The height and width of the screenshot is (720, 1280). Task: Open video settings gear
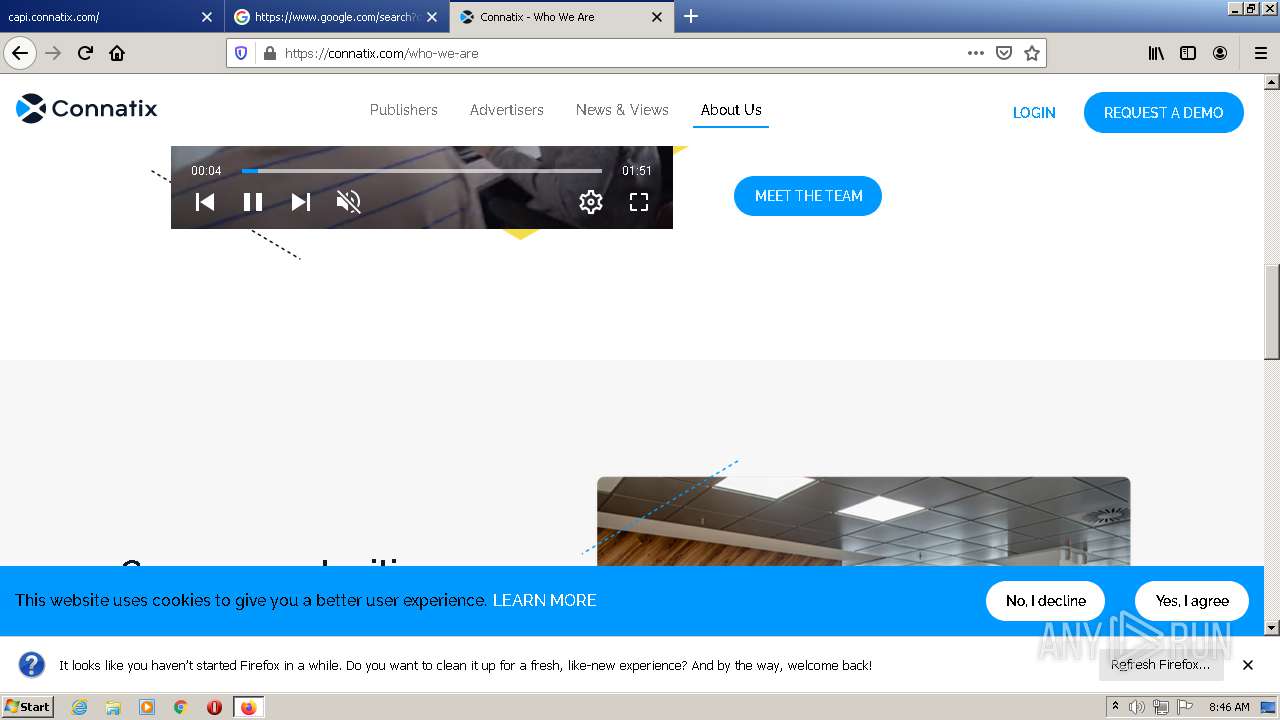(591, 202)
